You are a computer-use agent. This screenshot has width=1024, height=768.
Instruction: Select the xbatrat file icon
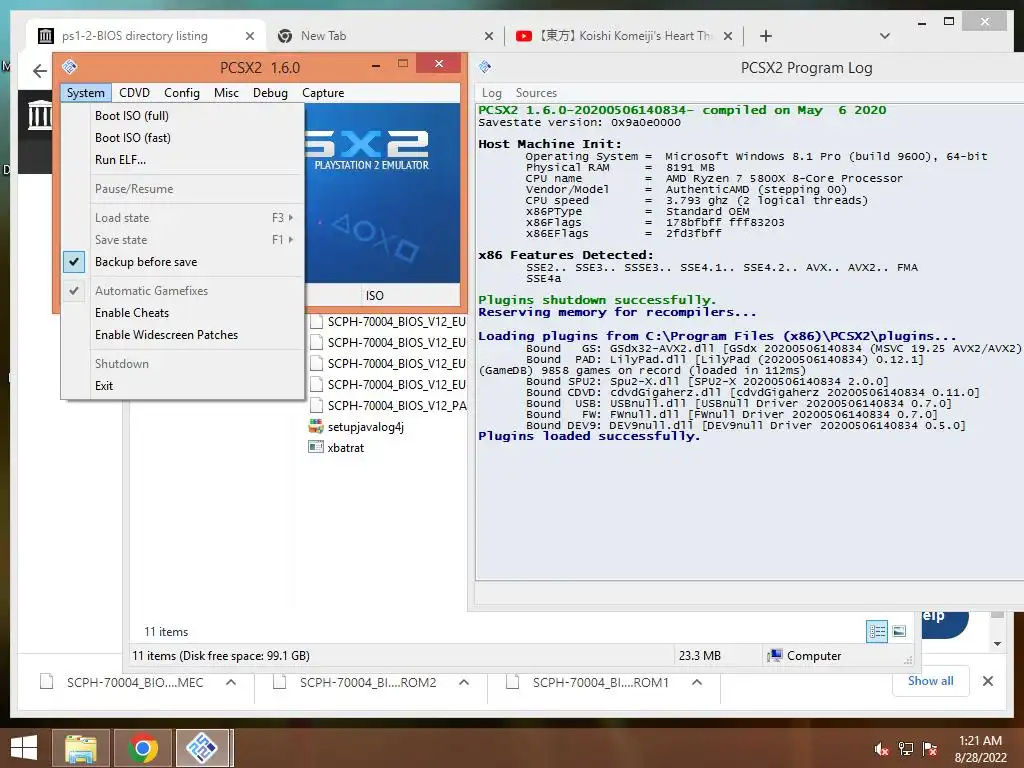pyautogui.click(x=316, y=447)
